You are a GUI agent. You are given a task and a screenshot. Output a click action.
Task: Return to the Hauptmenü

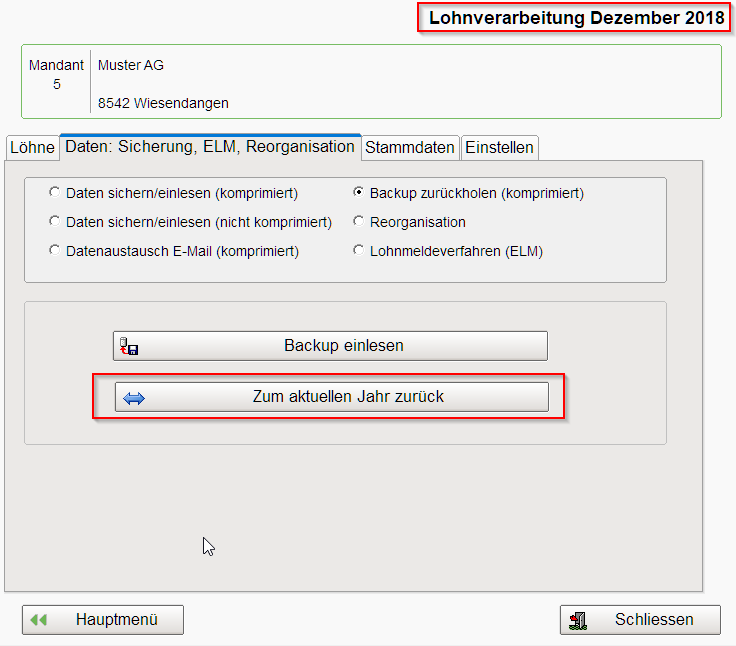tap(103, 620)
